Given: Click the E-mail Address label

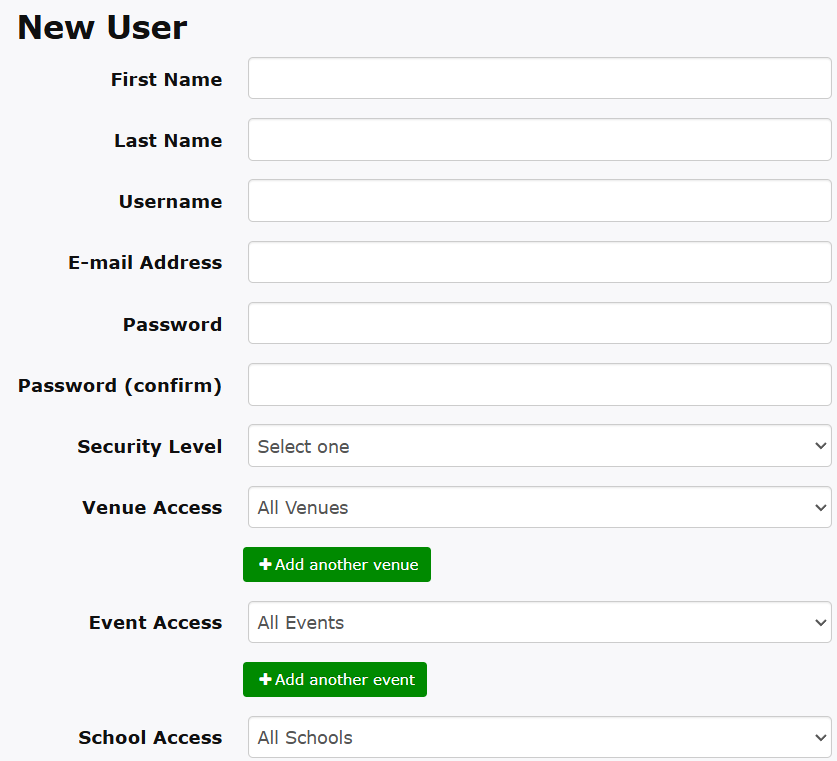Looking at the screenshot, I should point(145,263).
